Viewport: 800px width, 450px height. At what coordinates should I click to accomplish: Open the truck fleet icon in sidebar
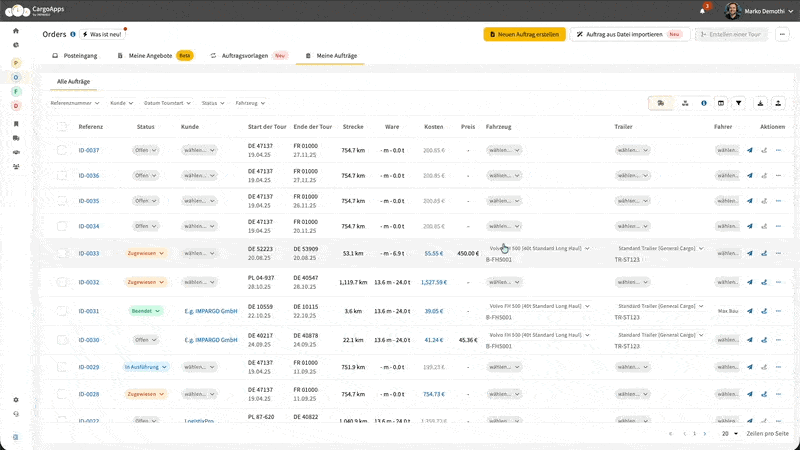coord(16,138)
